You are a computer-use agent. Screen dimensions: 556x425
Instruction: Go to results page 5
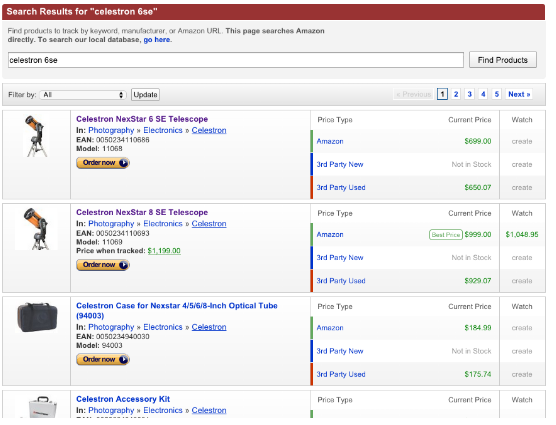click(496, 94)
